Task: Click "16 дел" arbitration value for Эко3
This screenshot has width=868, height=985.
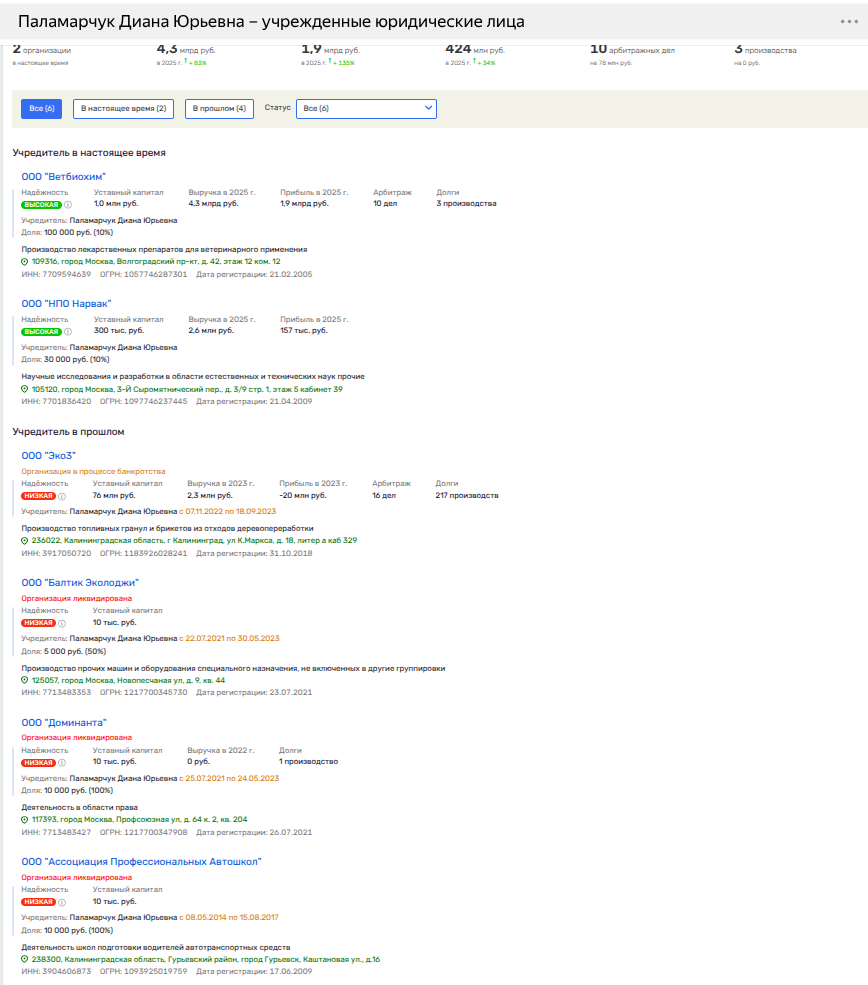Action: [384, 496]
